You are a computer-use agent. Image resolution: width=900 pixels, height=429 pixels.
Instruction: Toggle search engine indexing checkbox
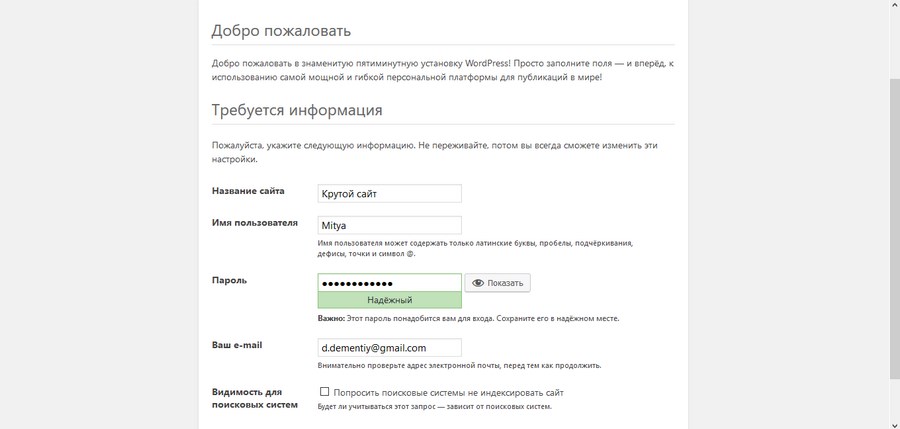click(323, 392)
